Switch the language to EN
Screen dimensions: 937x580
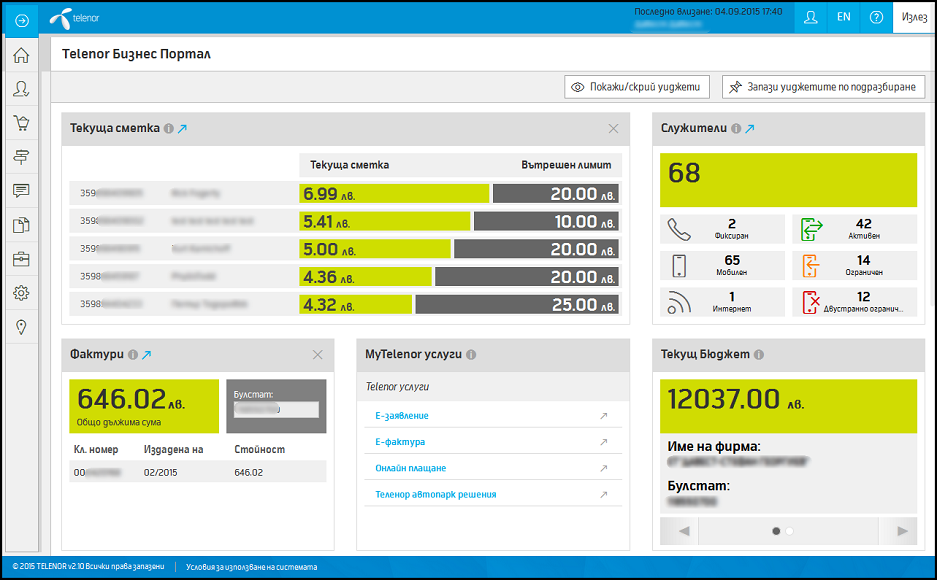click(843, 17)
